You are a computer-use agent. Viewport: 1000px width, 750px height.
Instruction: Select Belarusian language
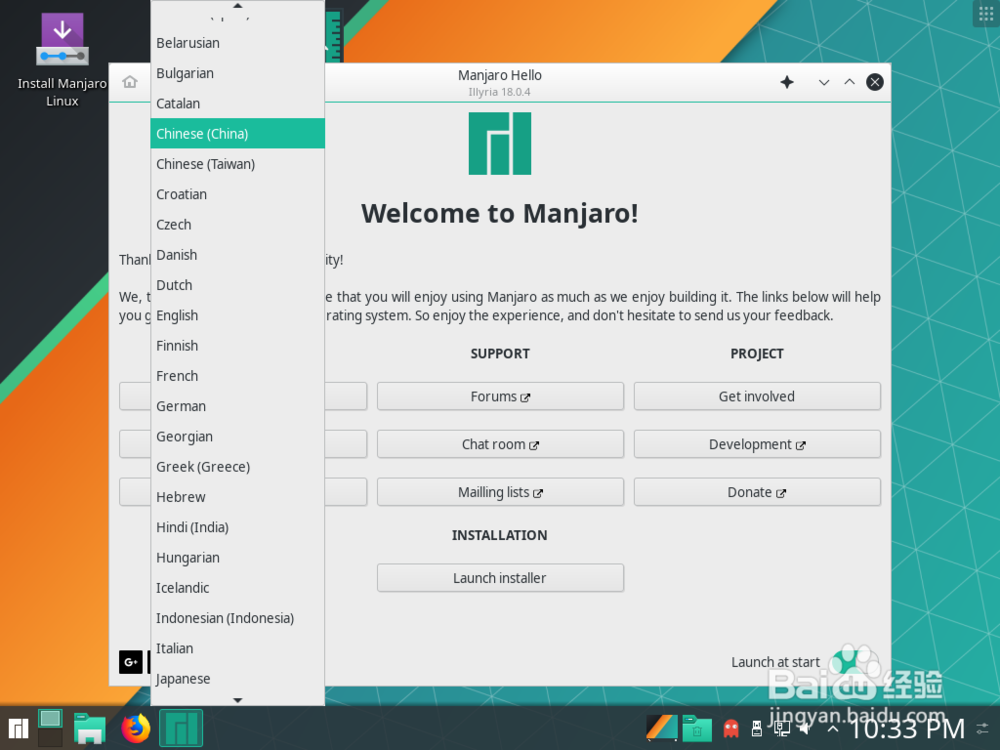(x=238, y=43)
